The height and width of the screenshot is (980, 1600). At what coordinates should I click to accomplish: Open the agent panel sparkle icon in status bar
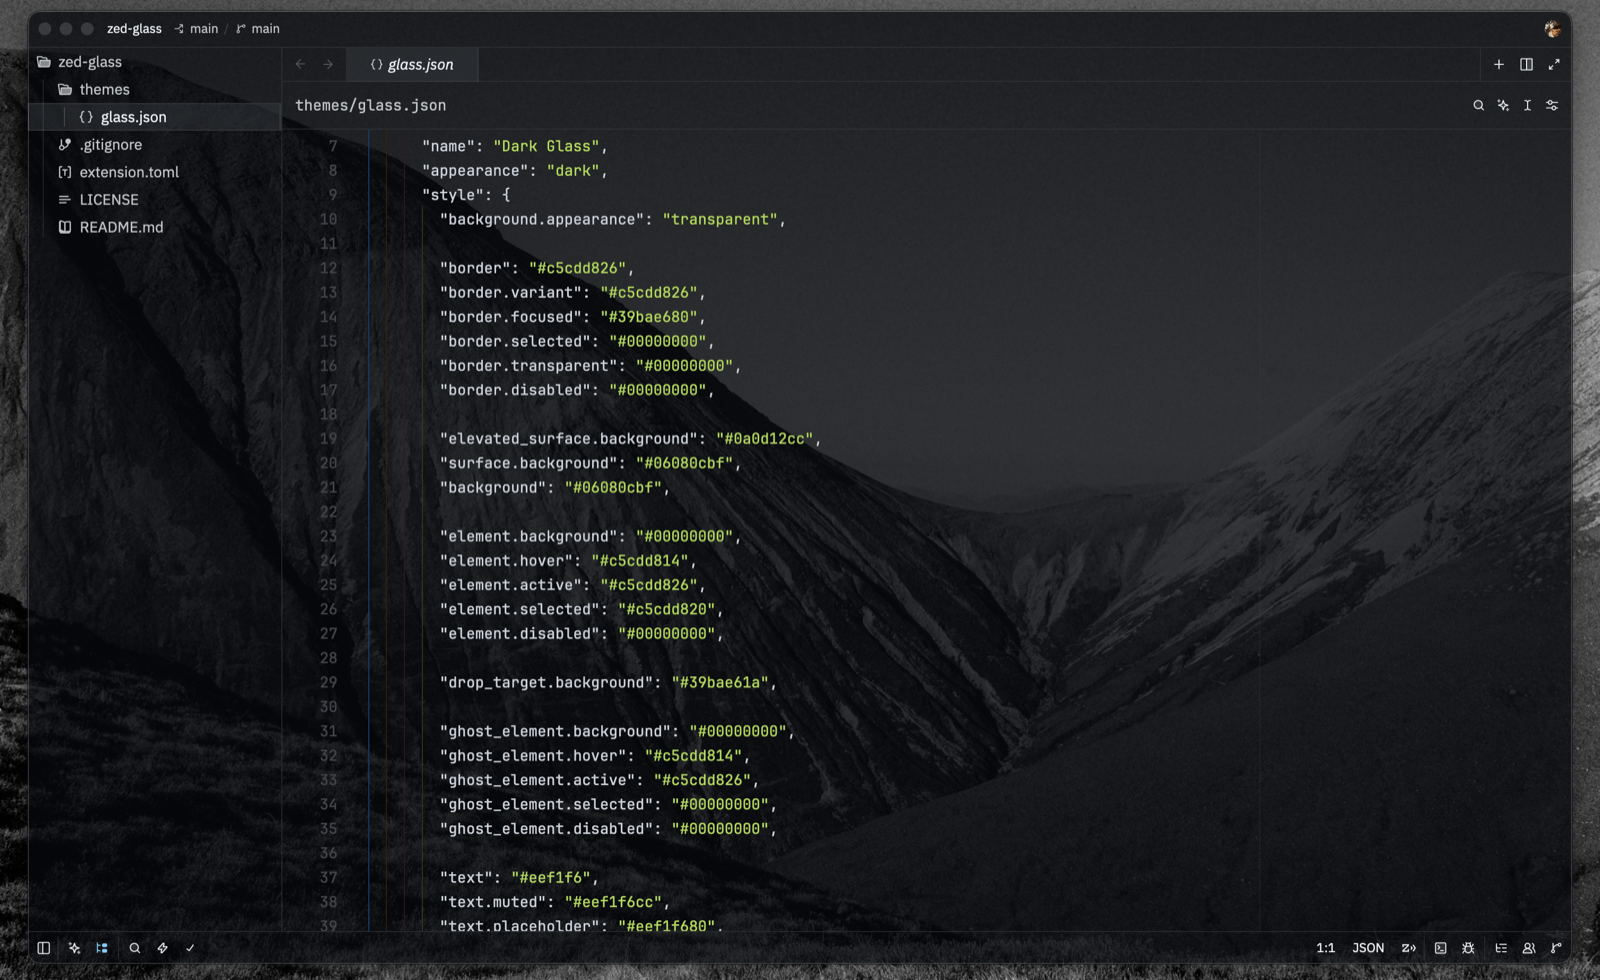[x=74, y=948]
